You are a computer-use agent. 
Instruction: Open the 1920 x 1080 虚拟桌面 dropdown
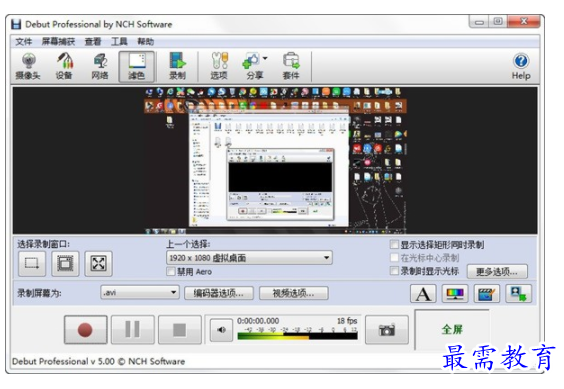tap(249, 258)
